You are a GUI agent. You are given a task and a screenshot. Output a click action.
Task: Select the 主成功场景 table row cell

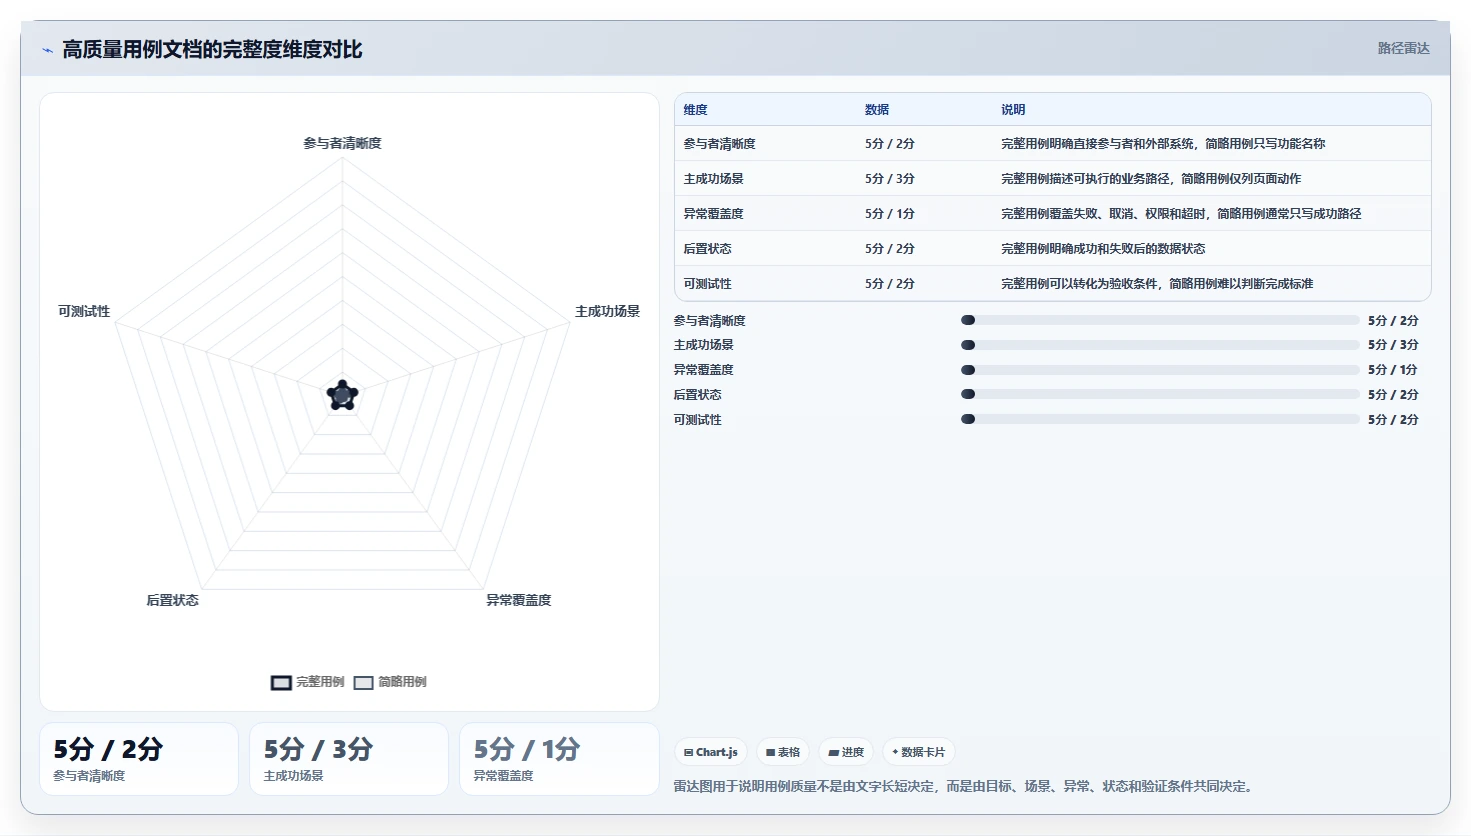pos(713,179)
